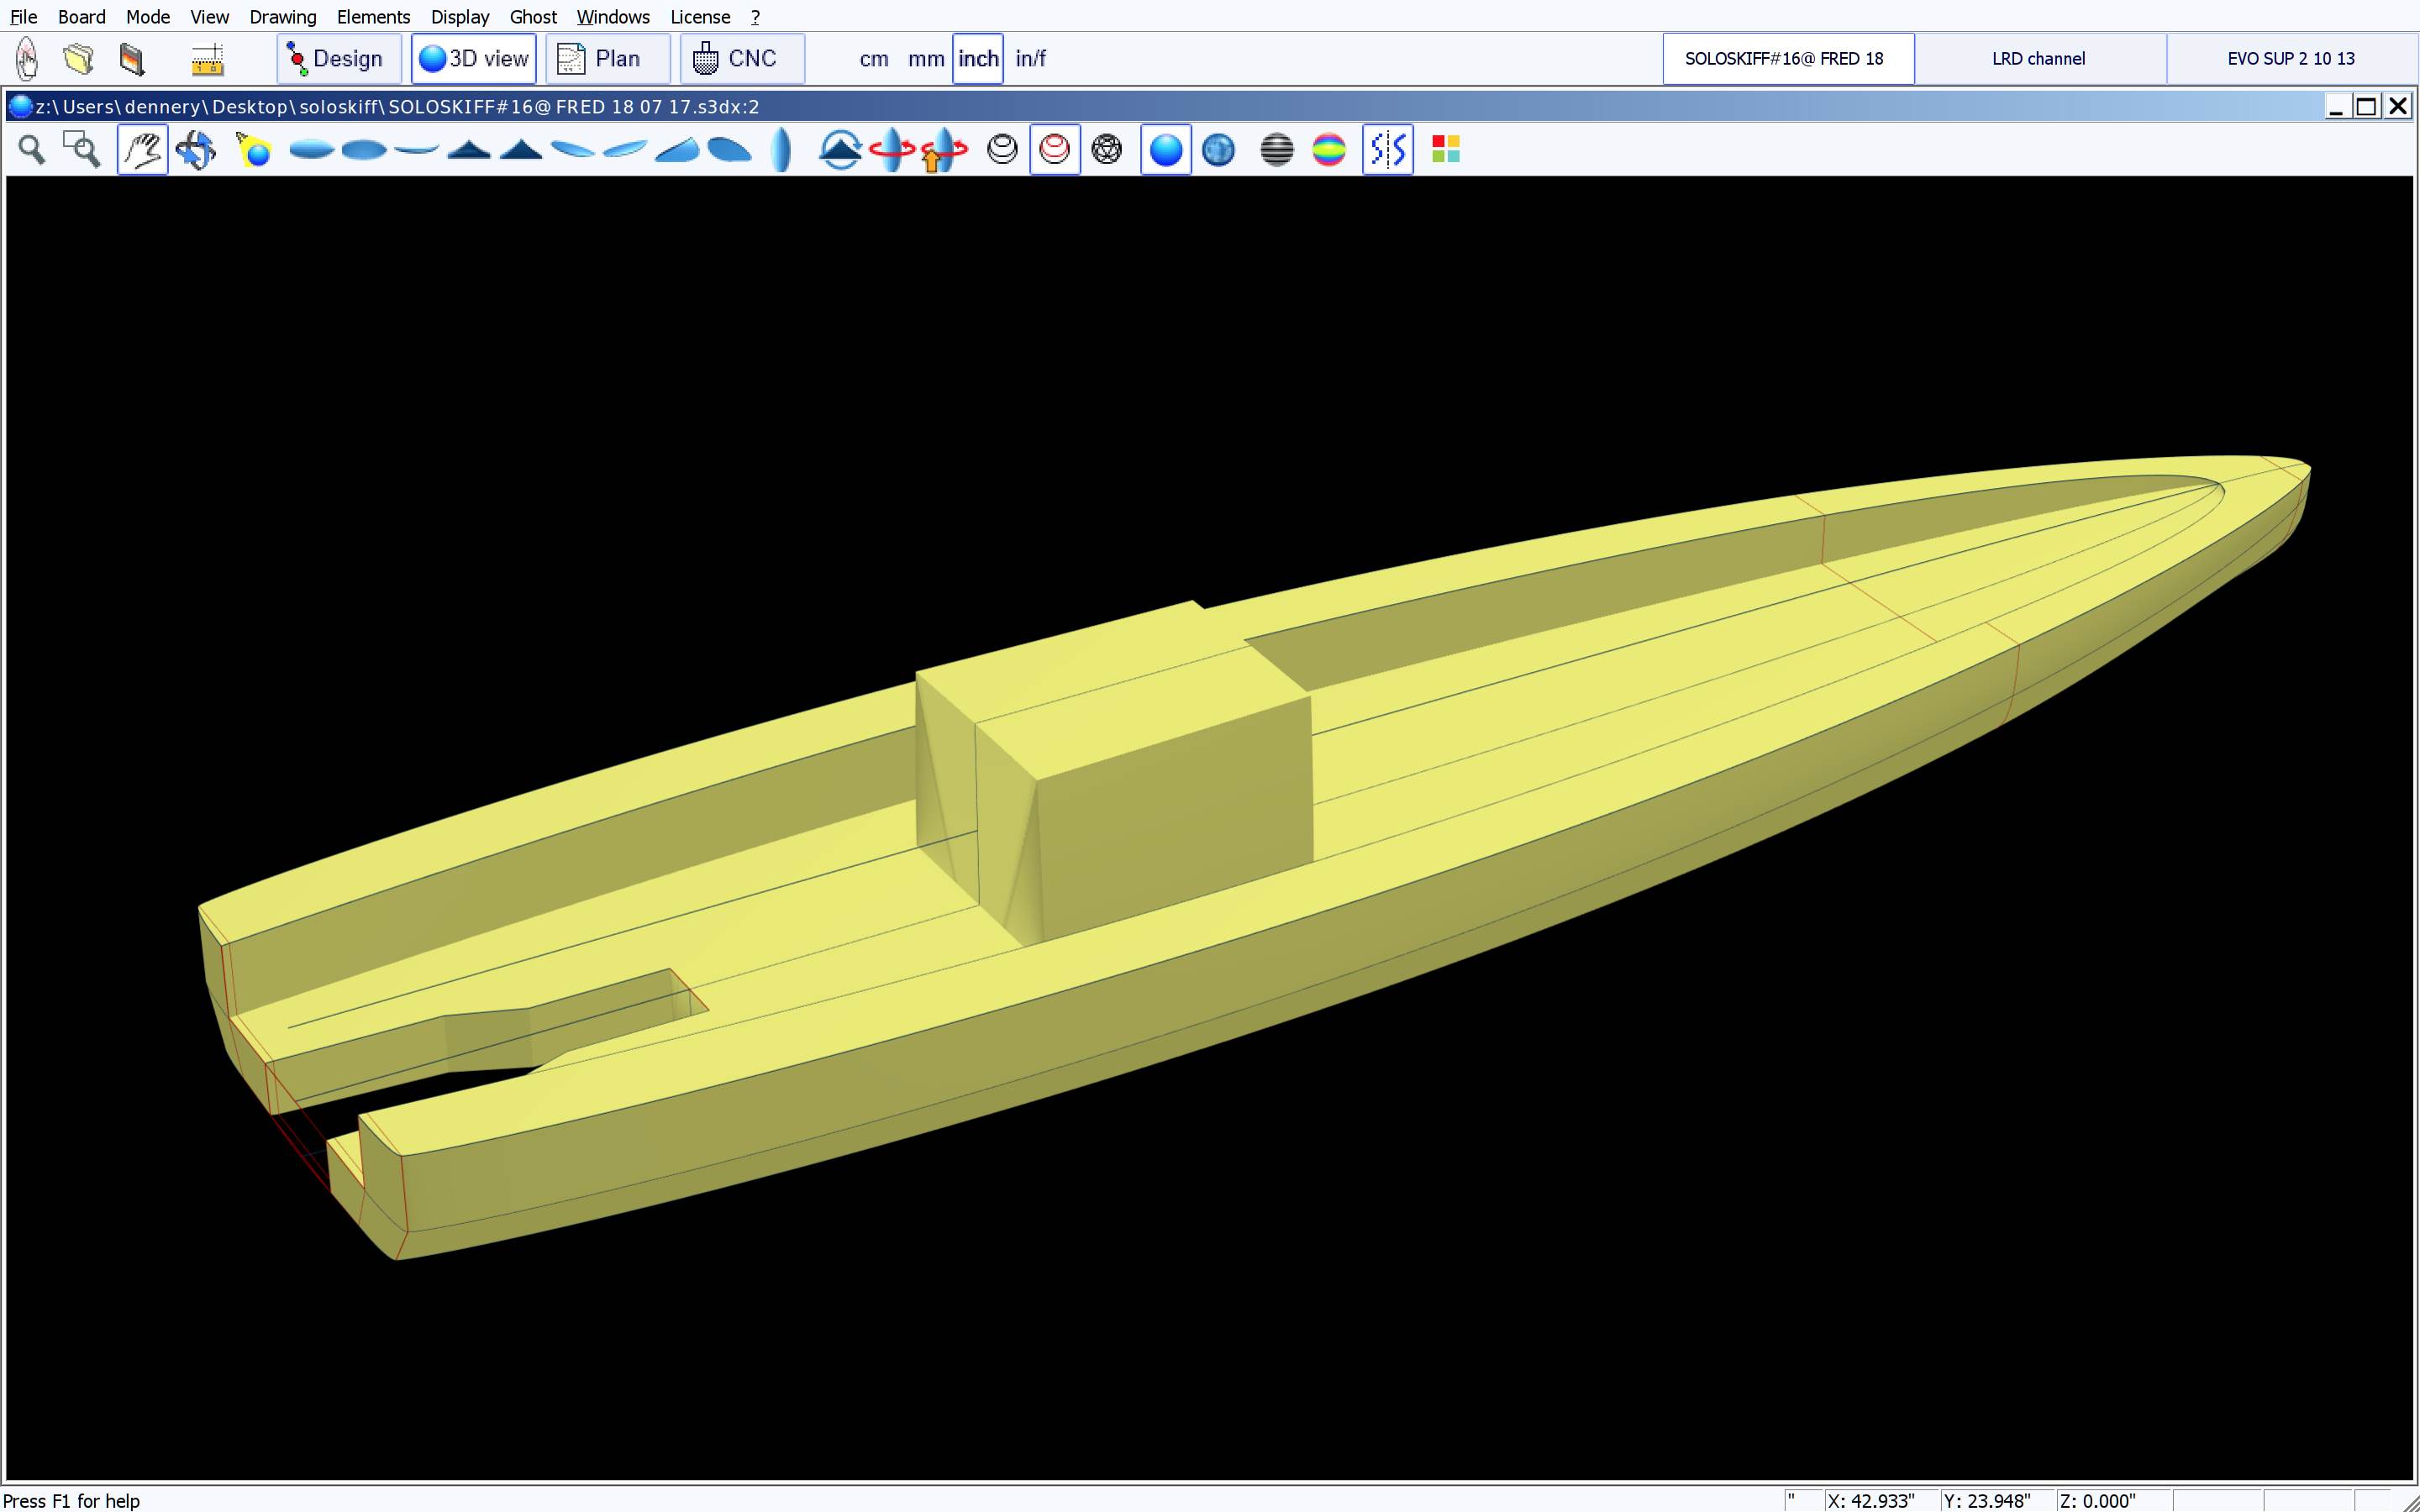The width and height of the screenshot is (2420, 1512).
Task: Select the 3D rotate view tool
Action: pos(195,150)
